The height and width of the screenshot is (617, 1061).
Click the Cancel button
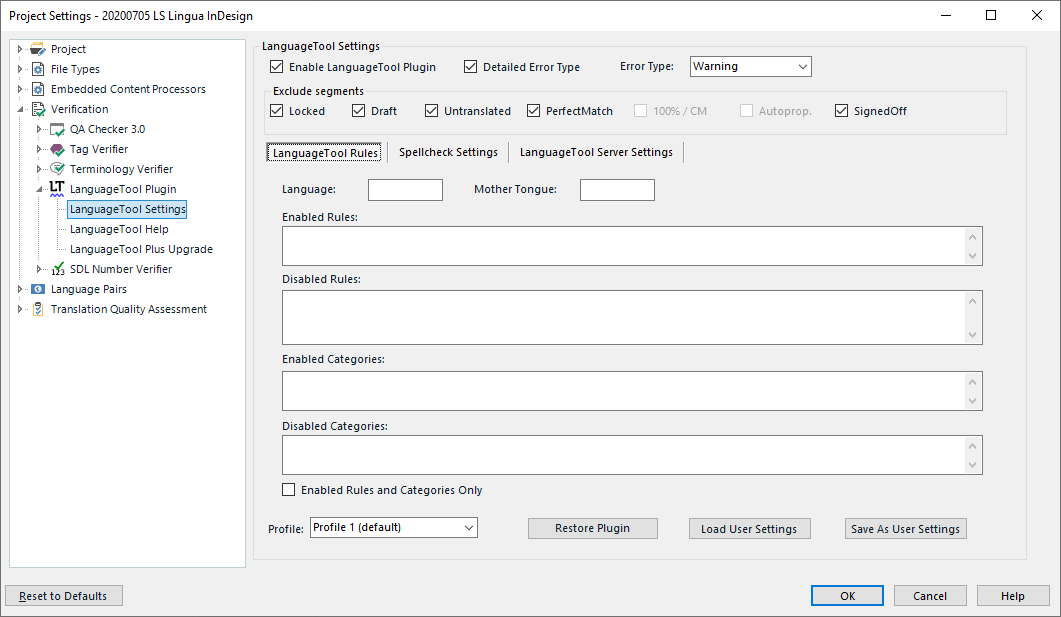[x=930, y=596]
